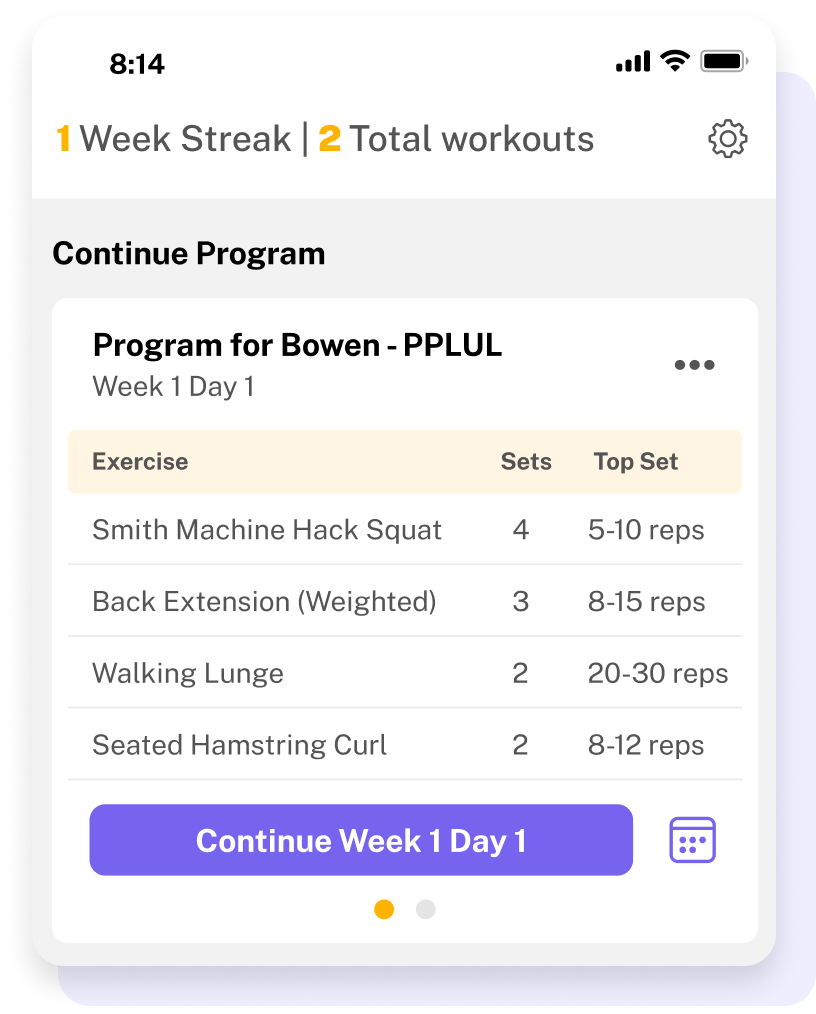
Task: Tap the cellular signal bars icon
Action: (x=632, y=61)
